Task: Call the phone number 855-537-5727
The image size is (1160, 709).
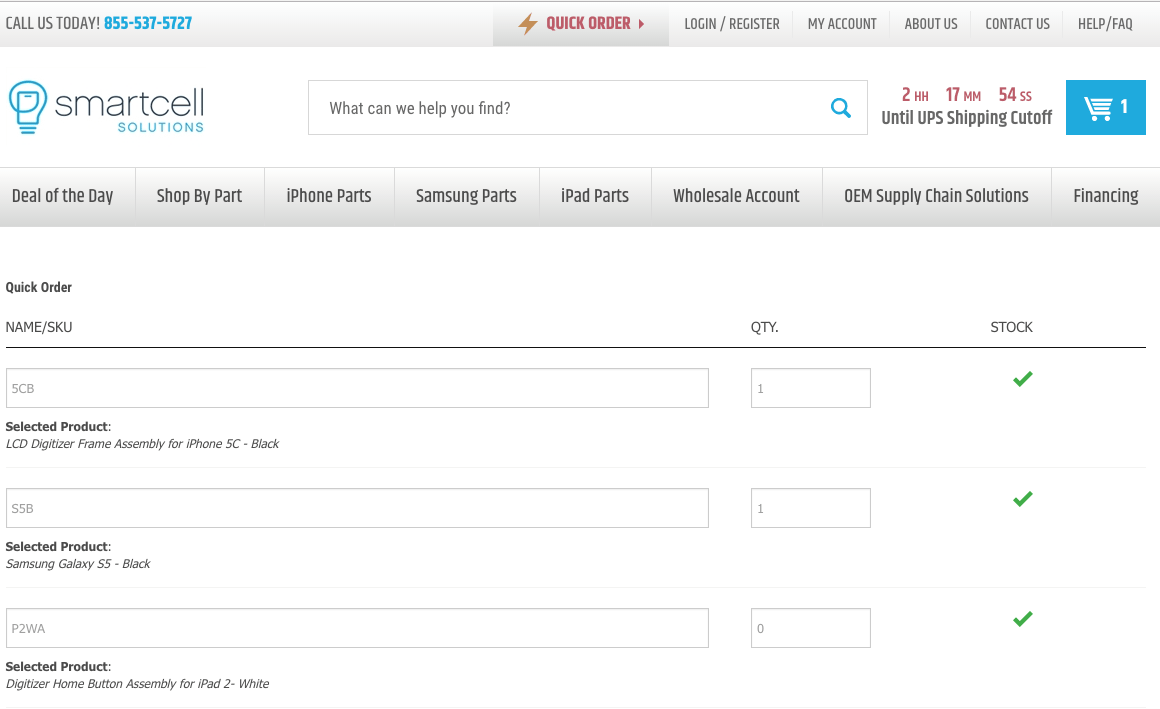Action: pos(148,23)
